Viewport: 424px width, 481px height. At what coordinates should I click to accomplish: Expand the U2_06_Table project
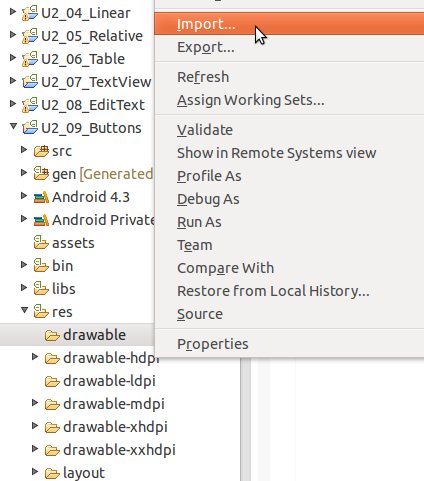coord(13,57)
